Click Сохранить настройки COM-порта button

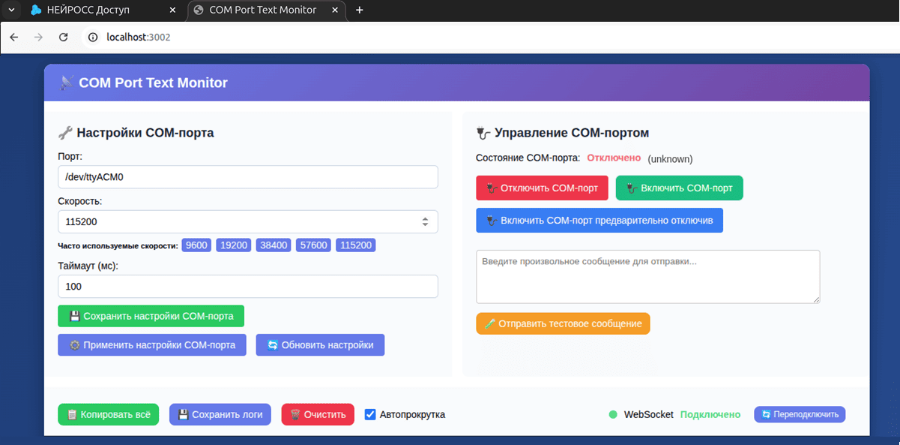click(x=151, y=316)
